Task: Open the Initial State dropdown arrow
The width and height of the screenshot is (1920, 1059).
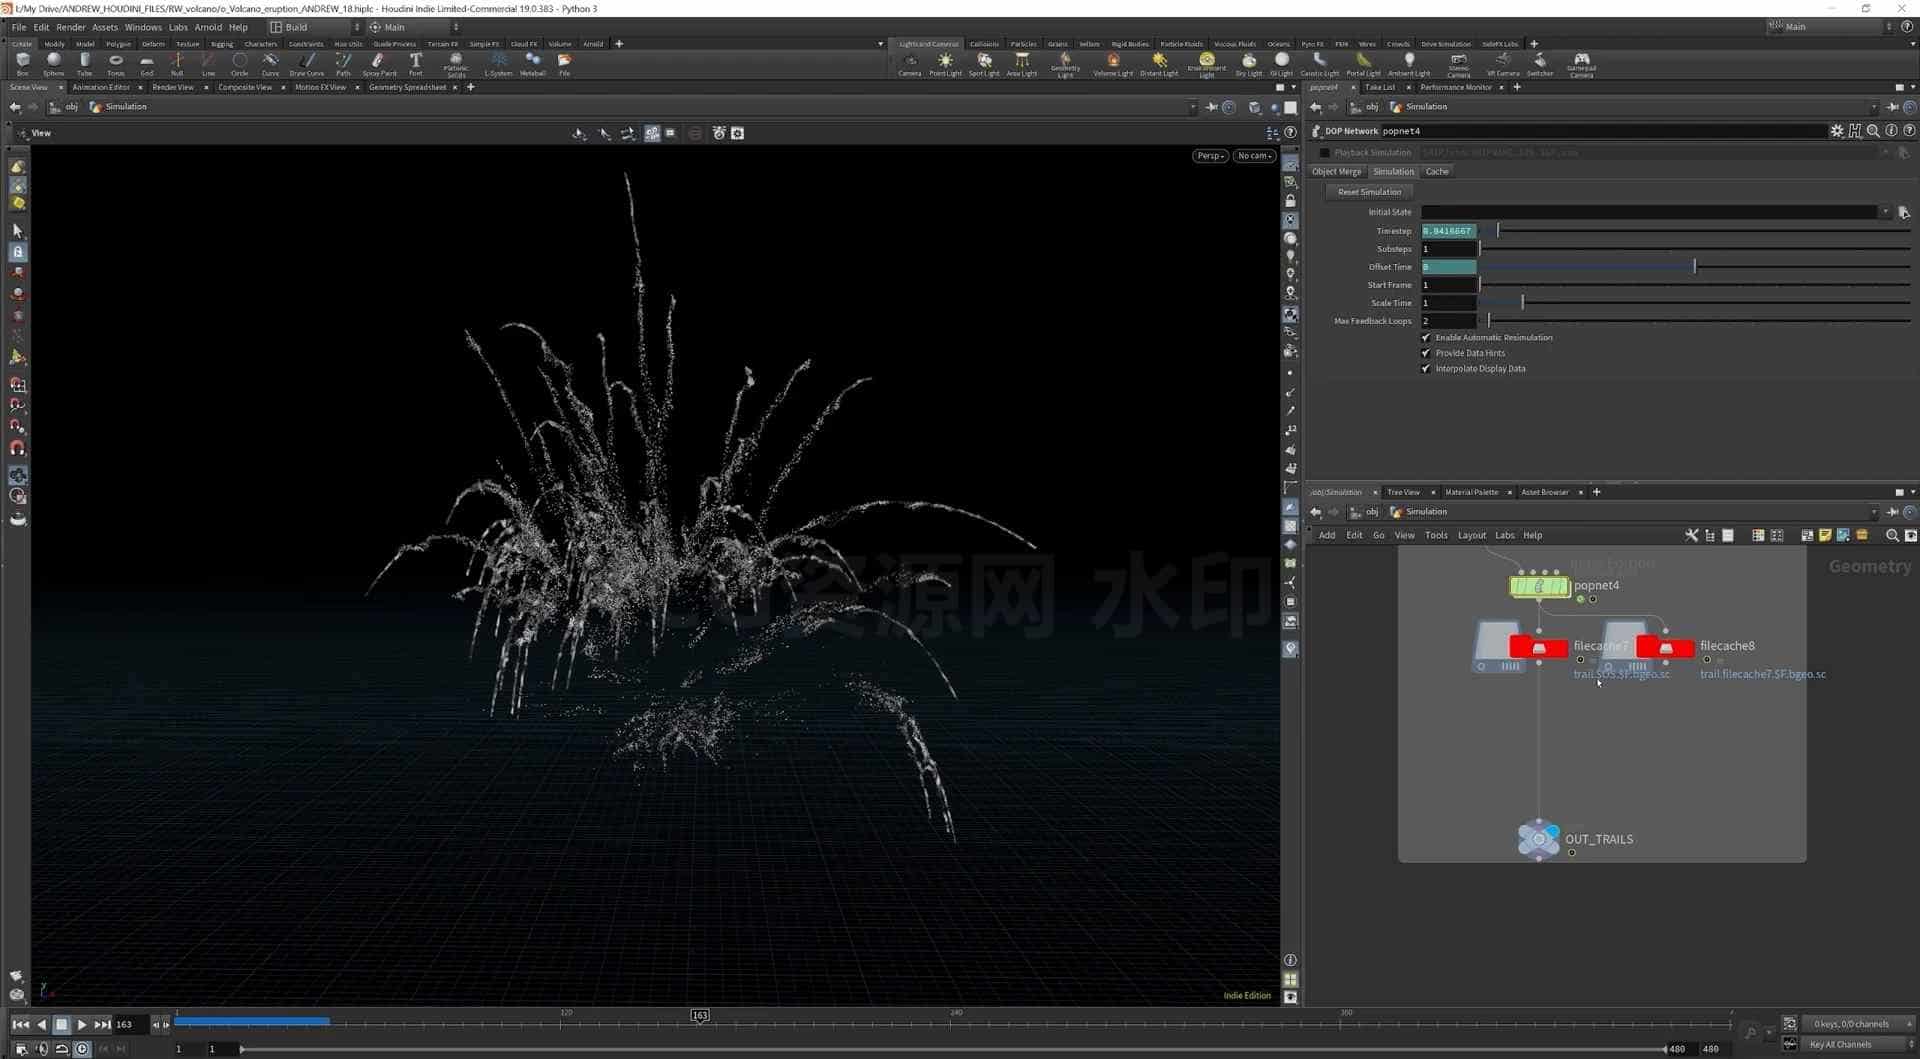Action: [x=1885, y=212]
